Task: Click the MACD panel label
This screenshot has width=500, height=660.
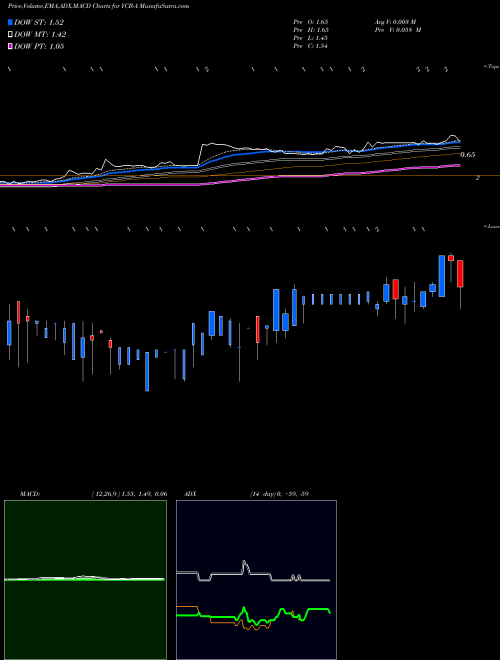Action: 29,494
